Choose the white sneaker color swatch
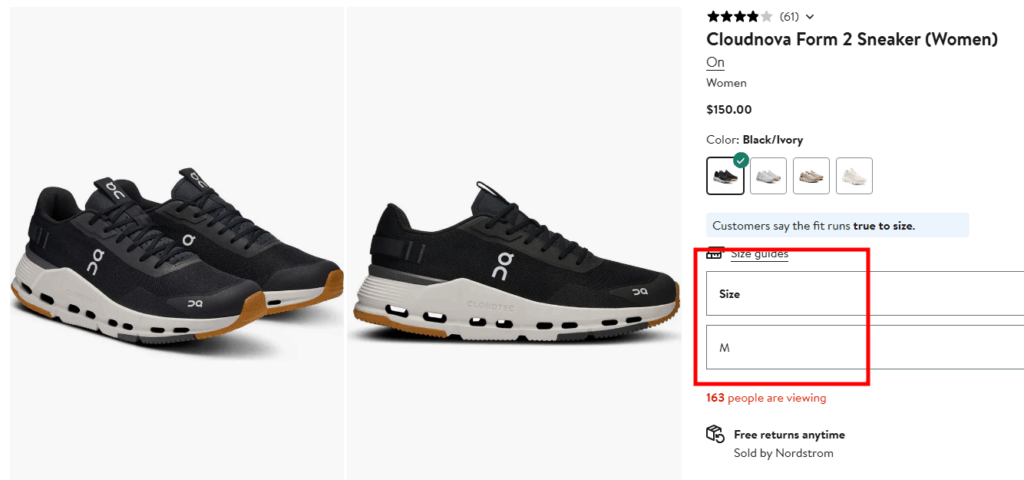 pyautogui.click(x=768, y=176)
